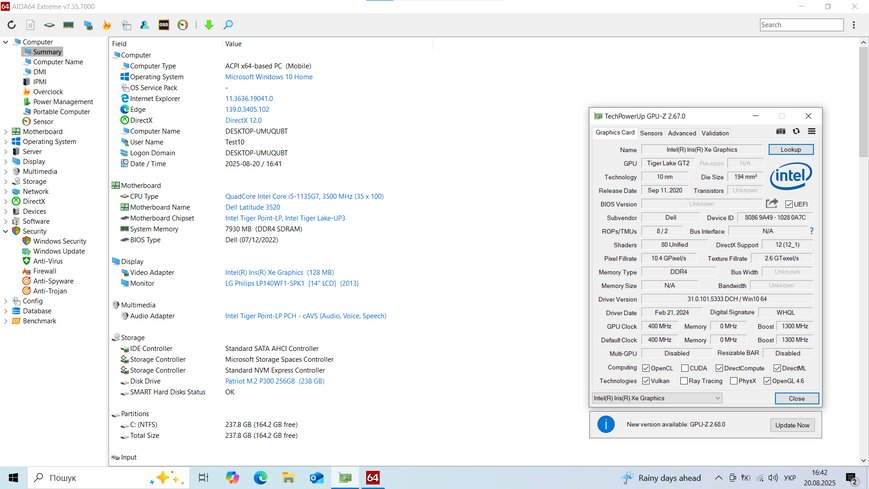Viewport: 869px width, 489px height.
Task: Toggle the CUDA checkbox
Action: [x=685, y=368]
